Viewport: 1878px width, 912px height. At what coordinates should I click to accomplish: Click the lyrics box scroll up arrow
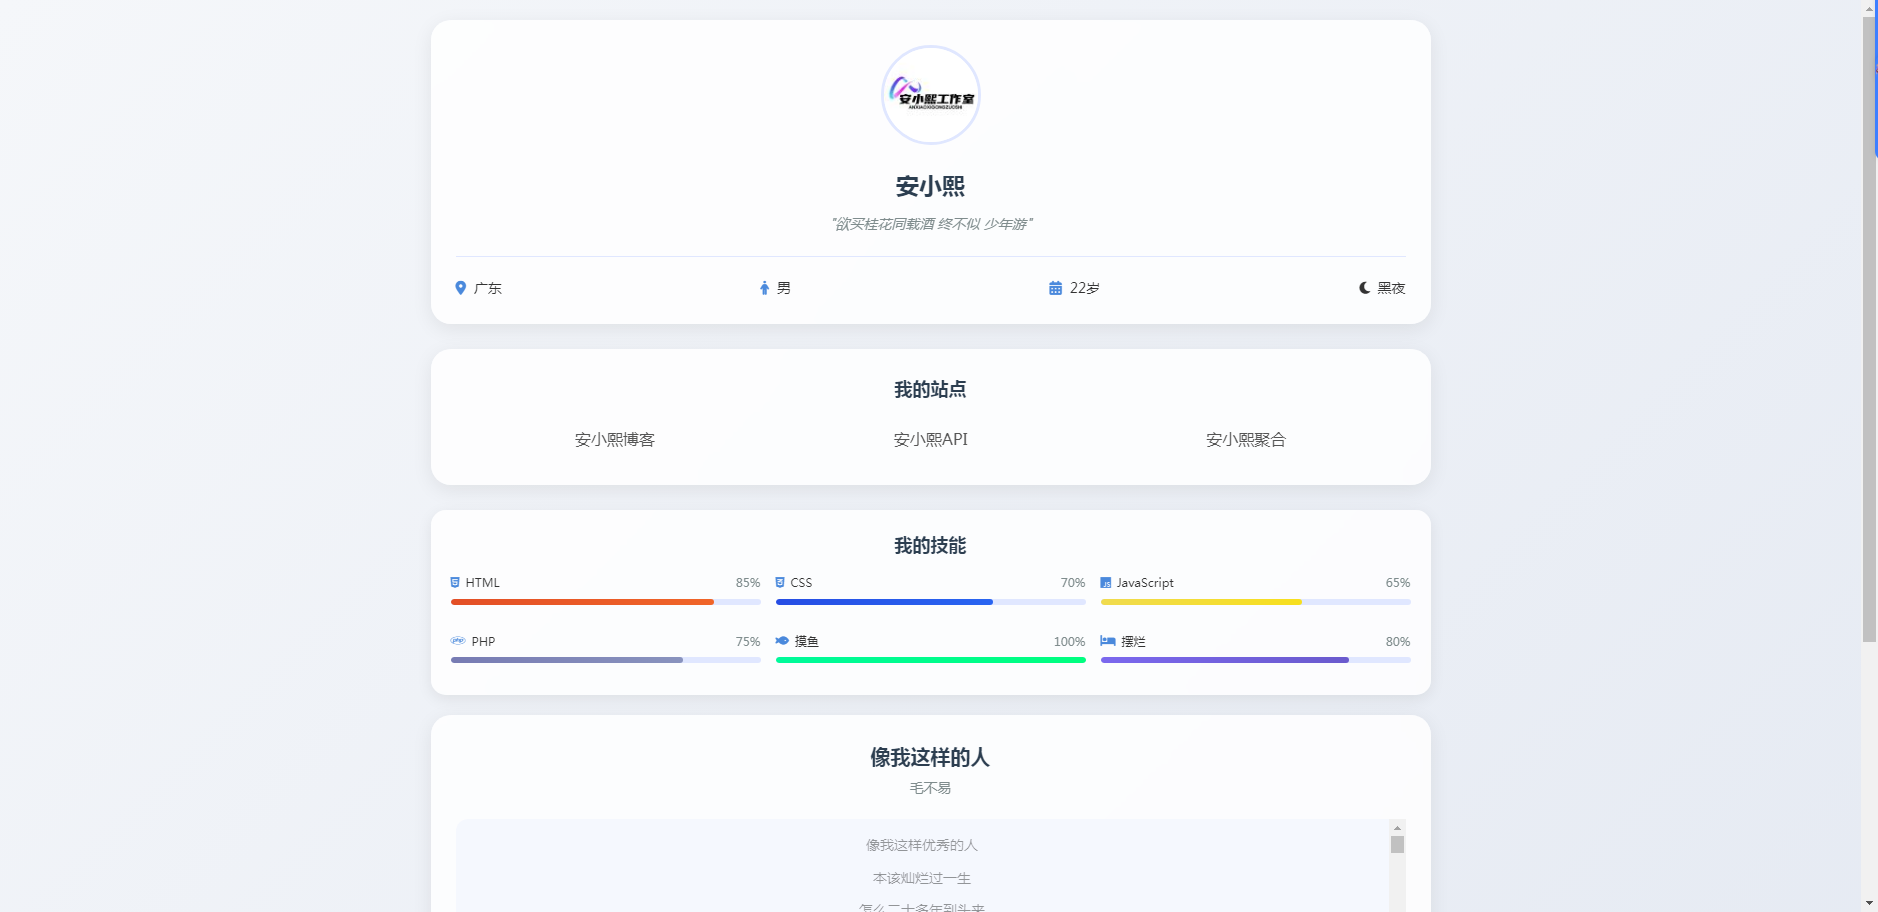[1397, 828]
